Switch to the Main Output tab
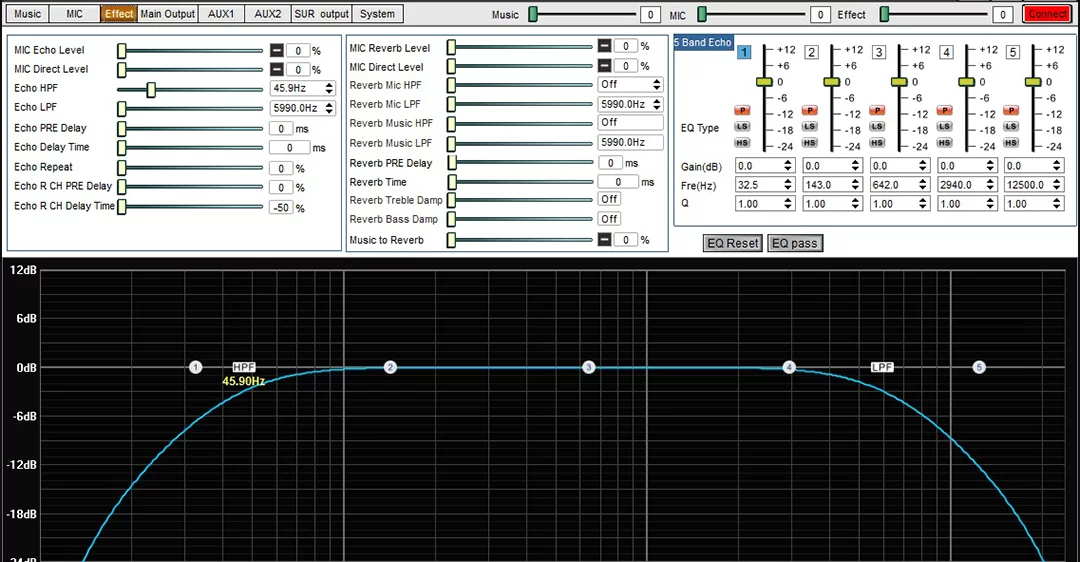This screenshot has height=562, width=1080. tap(167, 14)
